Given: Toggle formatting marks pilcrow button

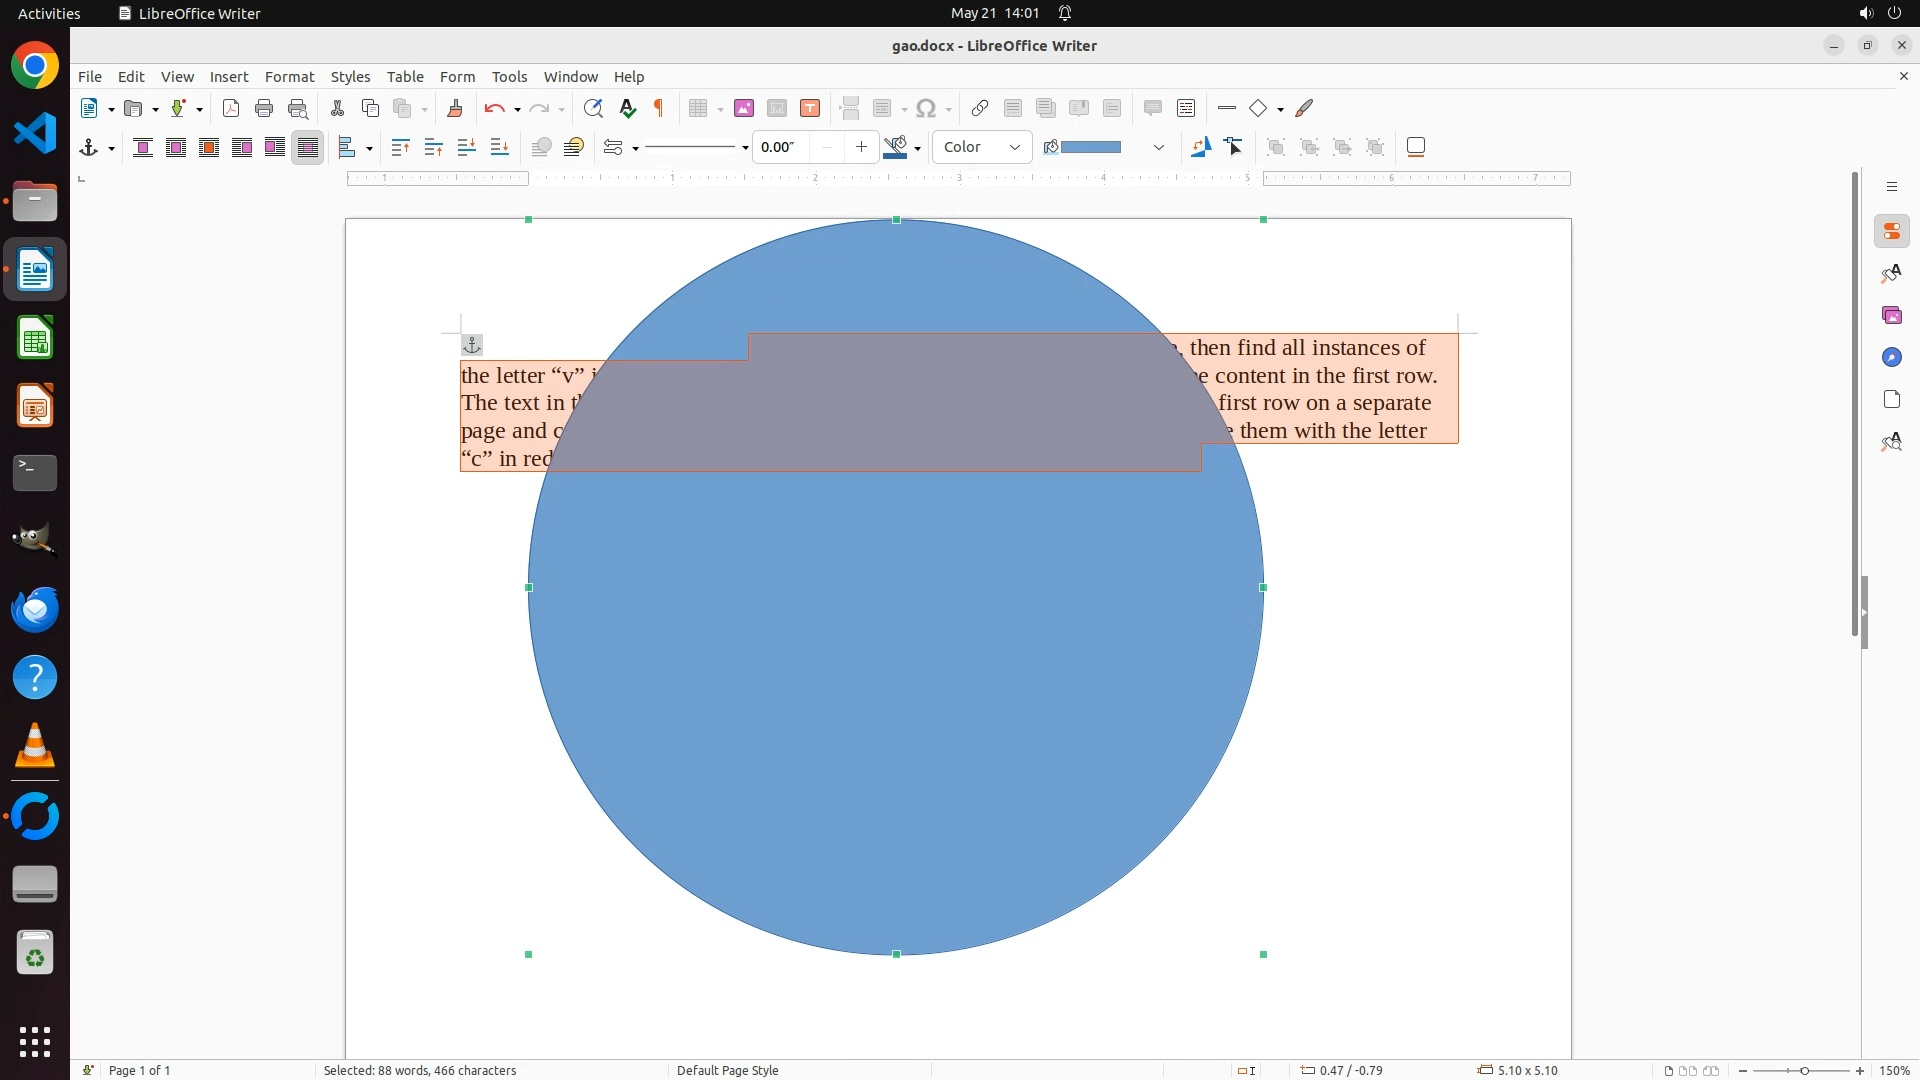Looking at the screenshot, I should pyautogui.click(x=659, y=108).
